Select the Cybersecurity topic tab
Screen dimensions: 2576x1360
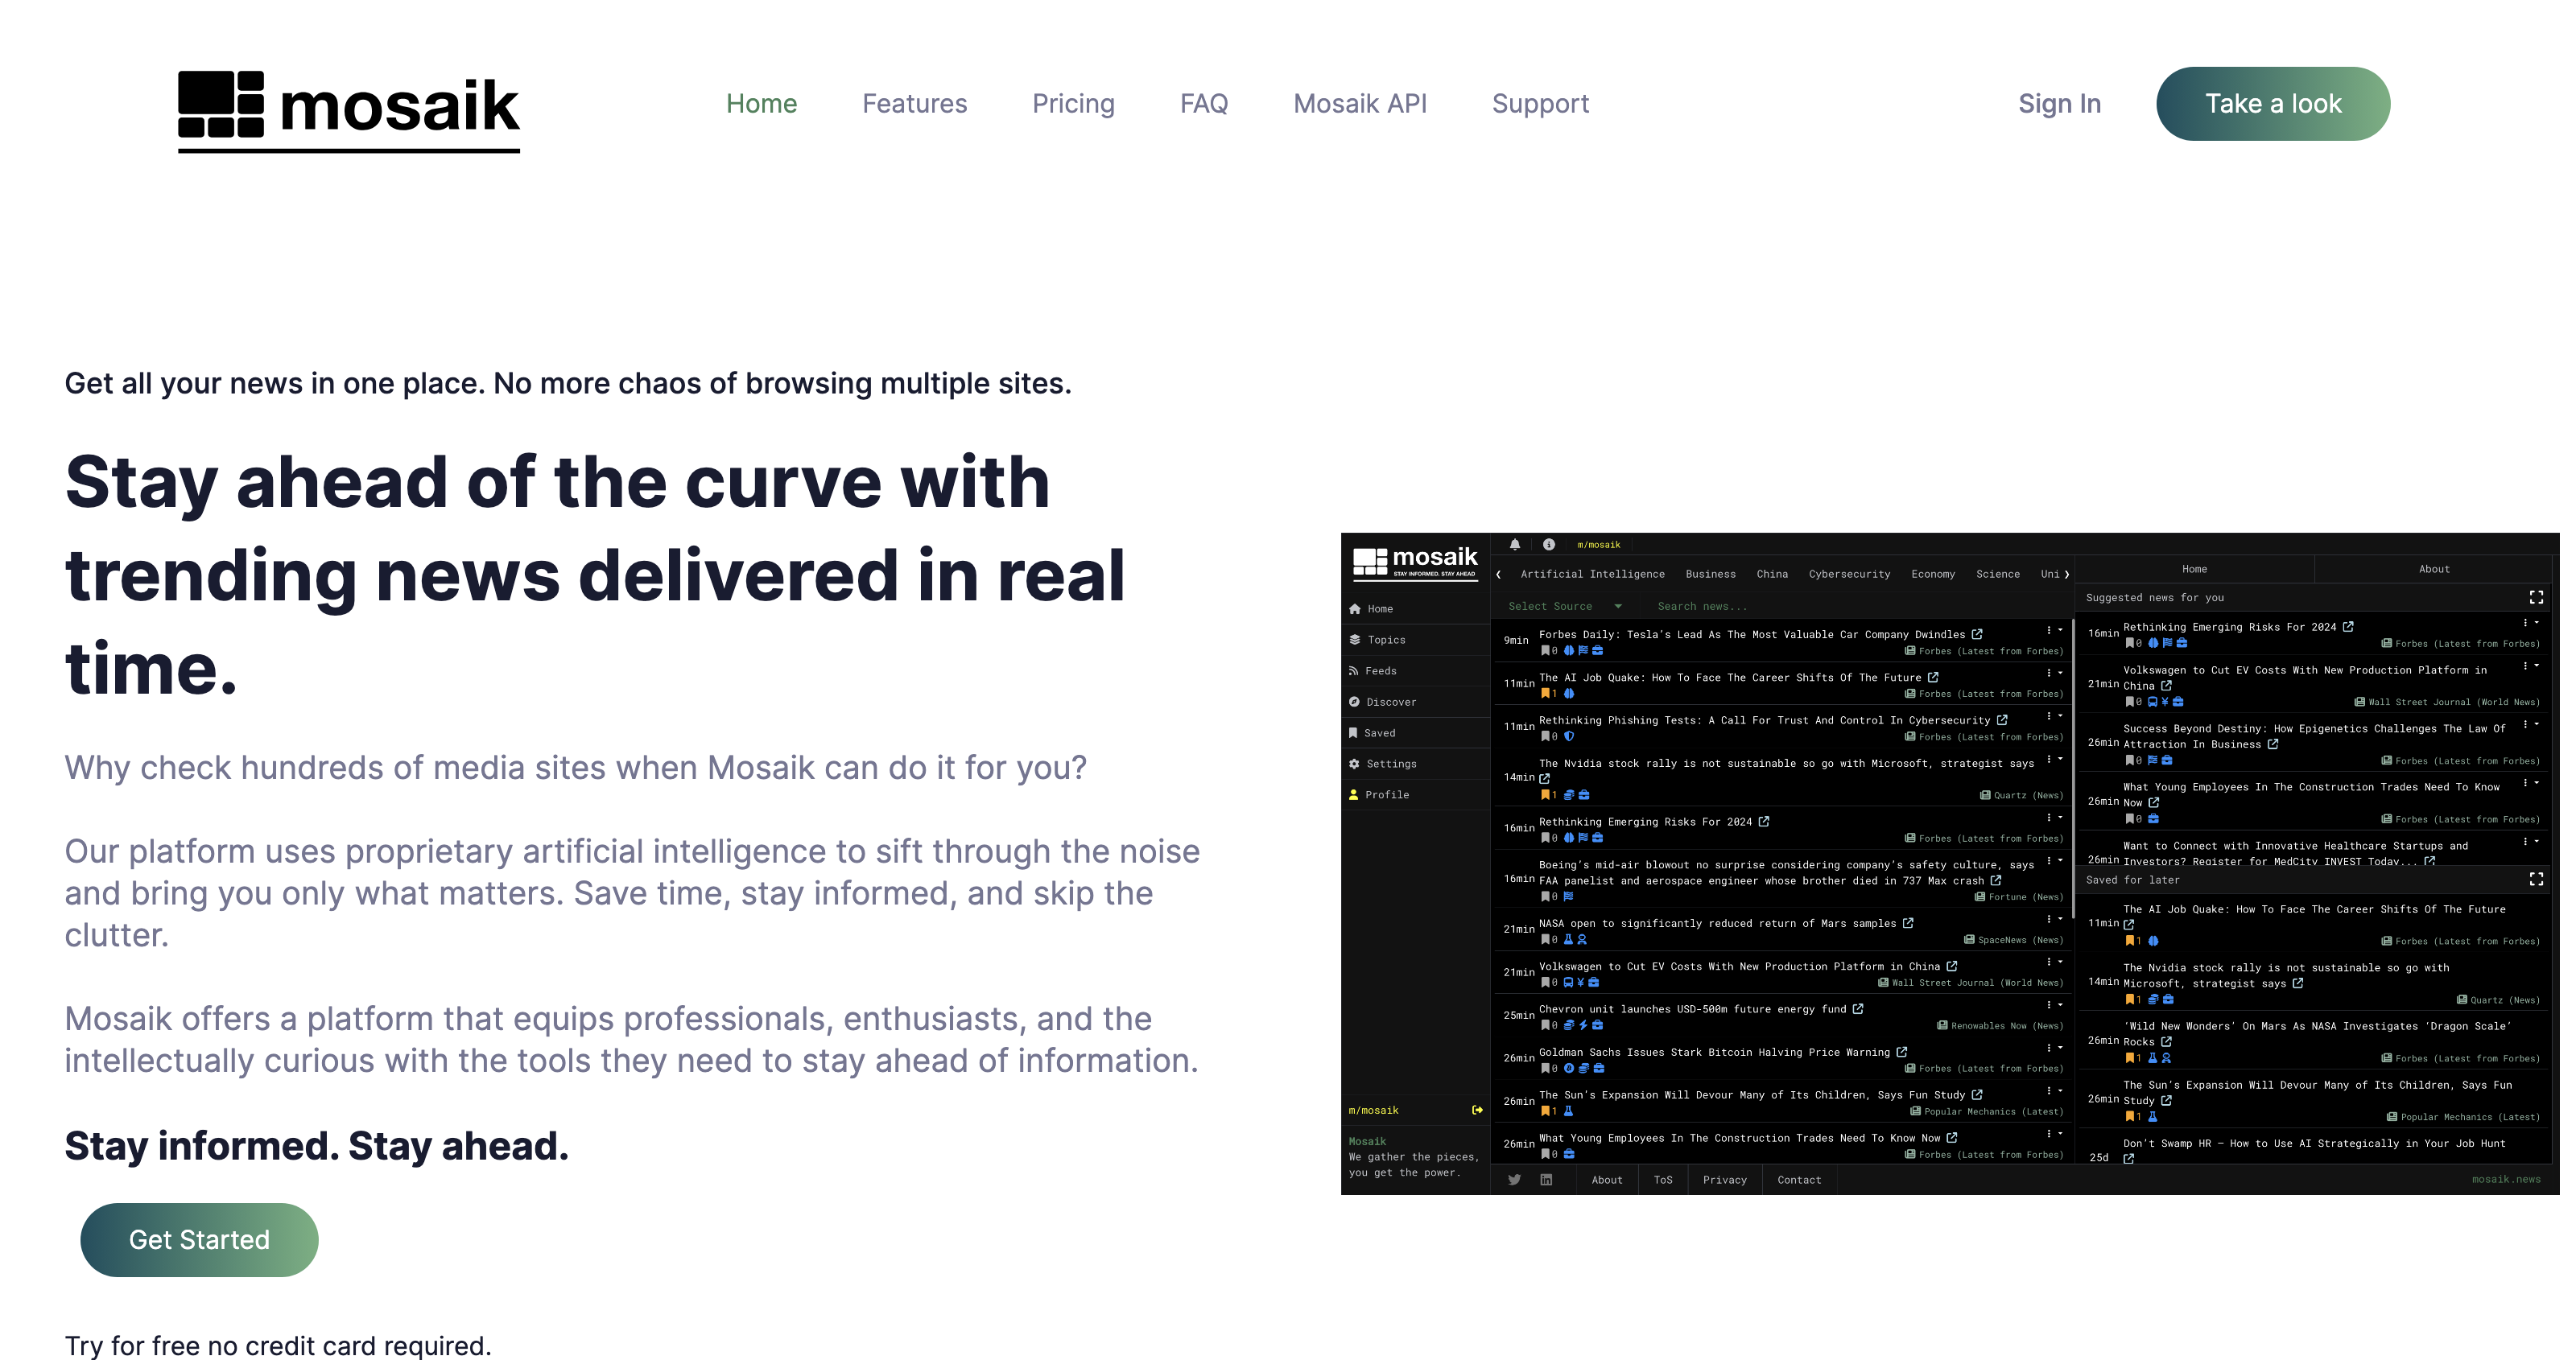[1850, 575]
